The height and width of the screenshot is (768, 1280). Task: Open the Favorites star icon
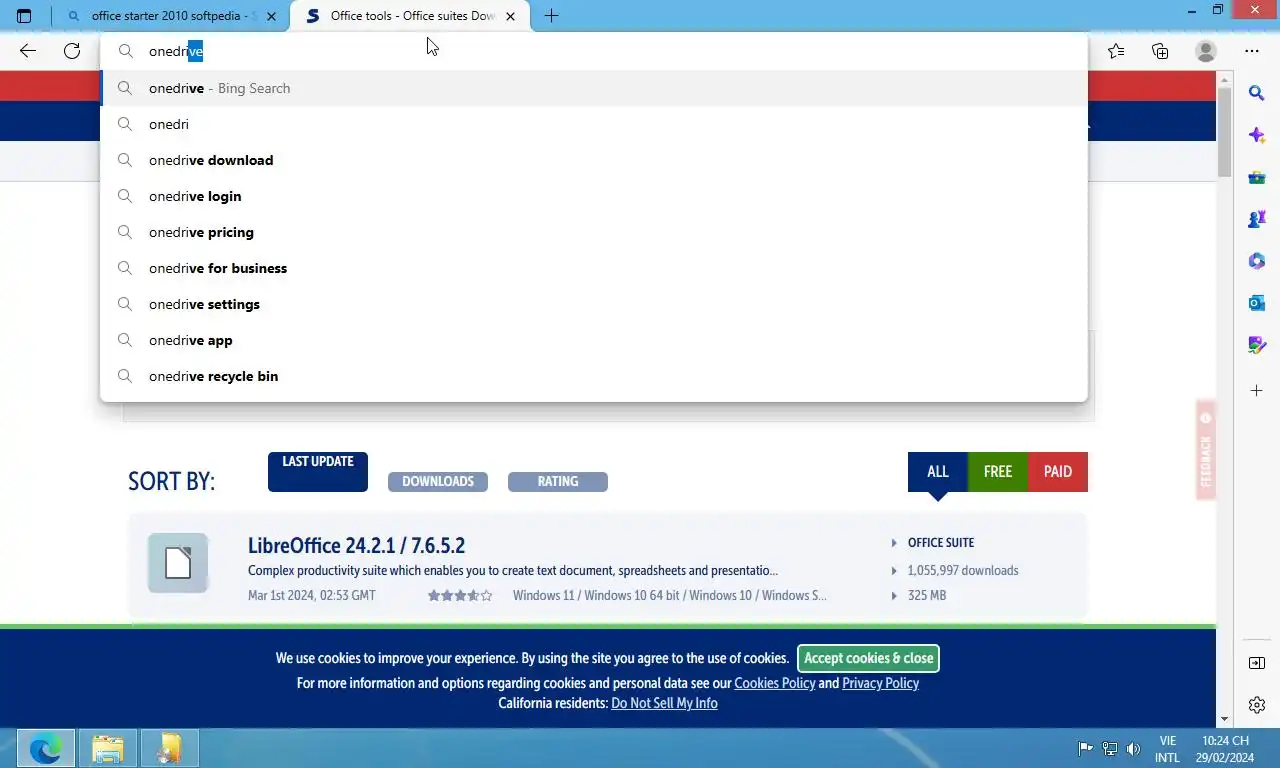tap(1116, 51)
